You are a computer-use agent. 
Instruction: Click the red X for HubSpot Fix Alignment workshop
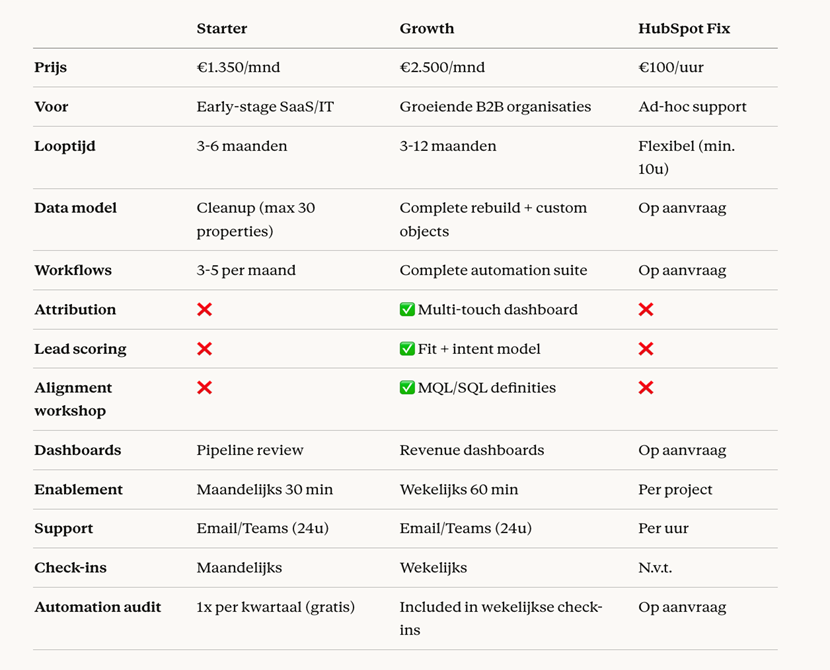coord(646,388)
